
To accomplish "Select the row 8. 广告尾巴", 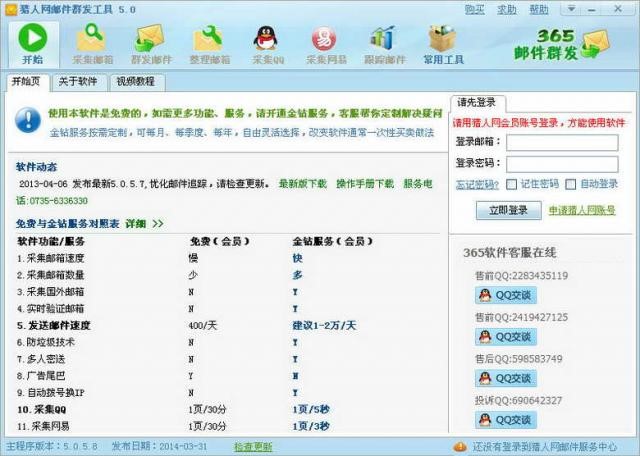I will 229,376.
